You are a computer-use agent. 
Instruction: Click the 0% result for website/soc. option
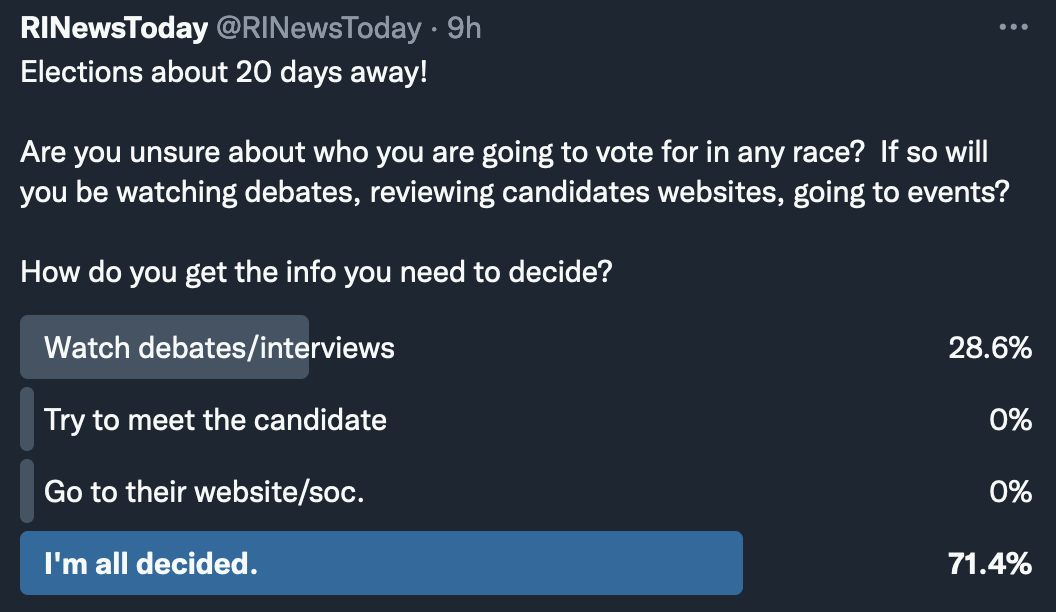(x=1010, y=491)
